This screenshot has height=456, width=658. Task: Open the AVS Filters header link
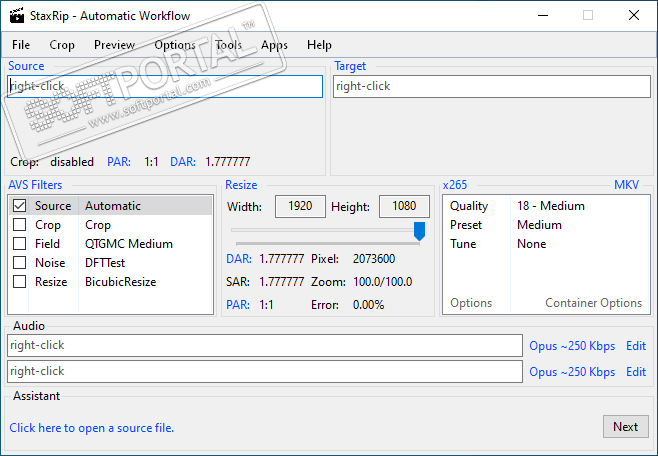point(35,185)
